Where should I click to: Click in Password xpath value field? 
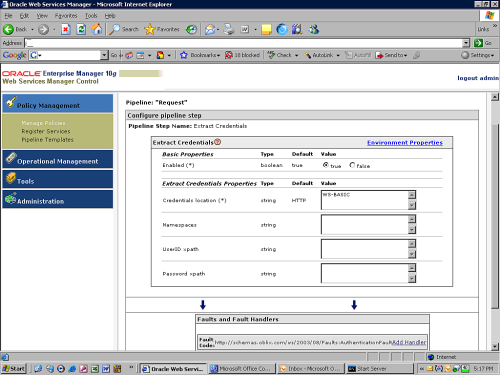click(x=364, y=273)
